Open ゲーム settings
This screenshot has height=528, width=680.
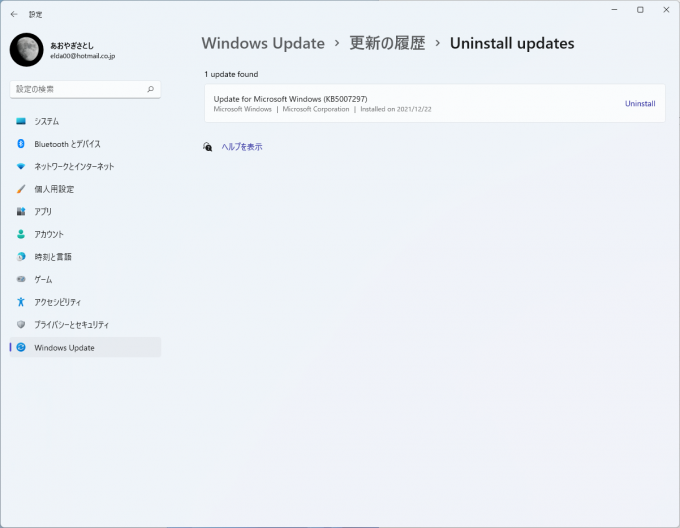tap(85, 280)
